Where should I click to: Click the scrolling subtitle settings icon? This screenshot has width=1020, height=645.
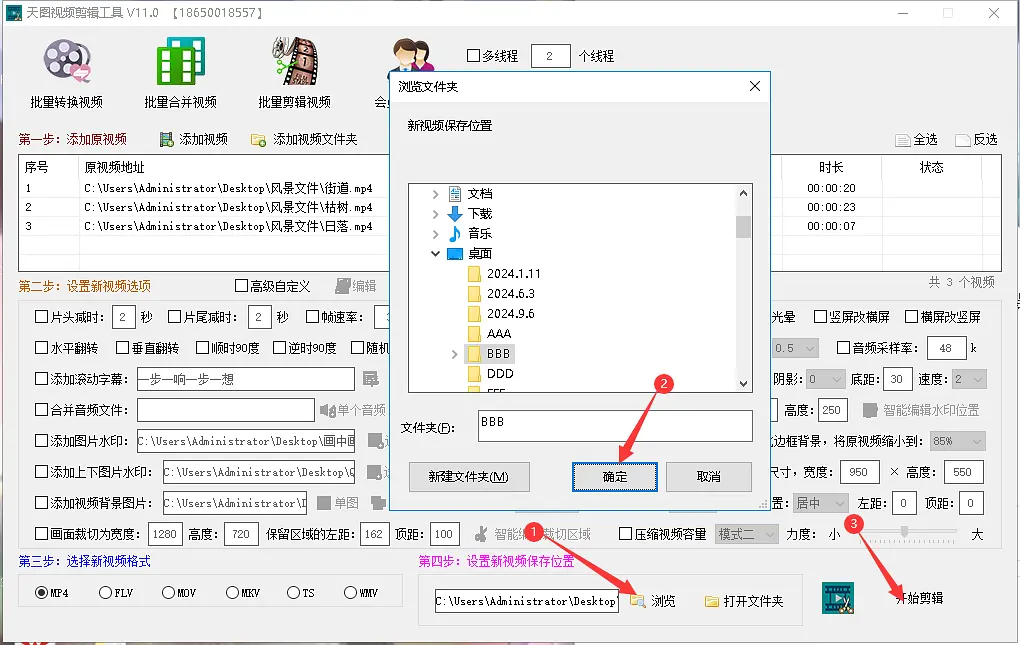[x=370, y=378]
